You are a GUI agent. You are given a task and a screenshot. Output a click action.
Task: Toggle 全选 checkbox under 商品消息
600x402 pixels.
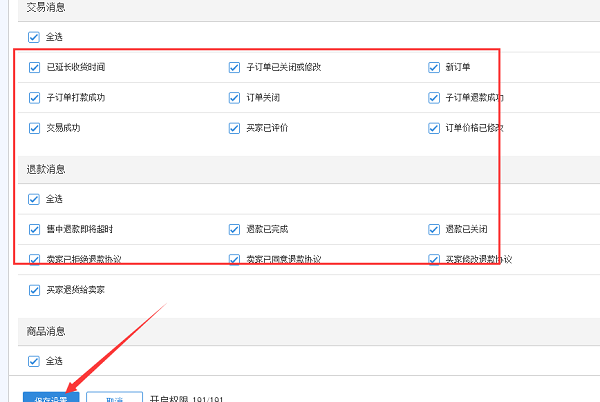pyautogui.click(x=34, y=361)
